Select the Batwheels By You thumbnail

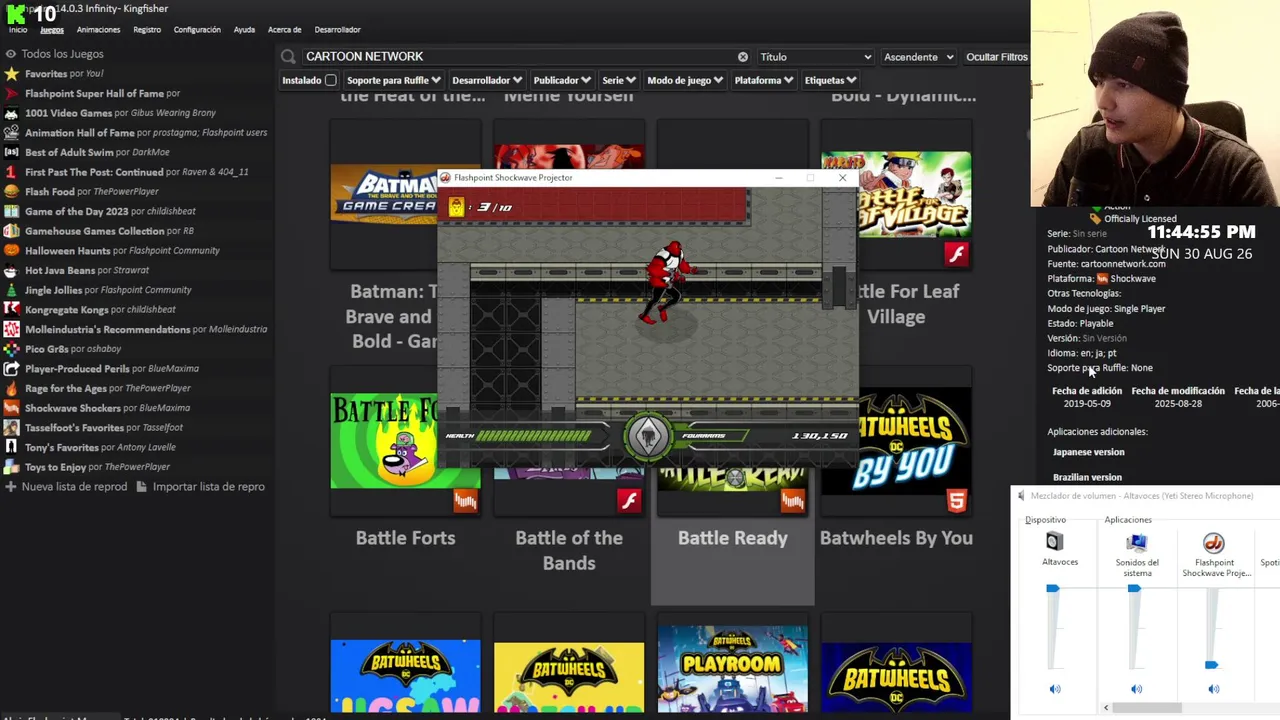[x=896, y=441]
